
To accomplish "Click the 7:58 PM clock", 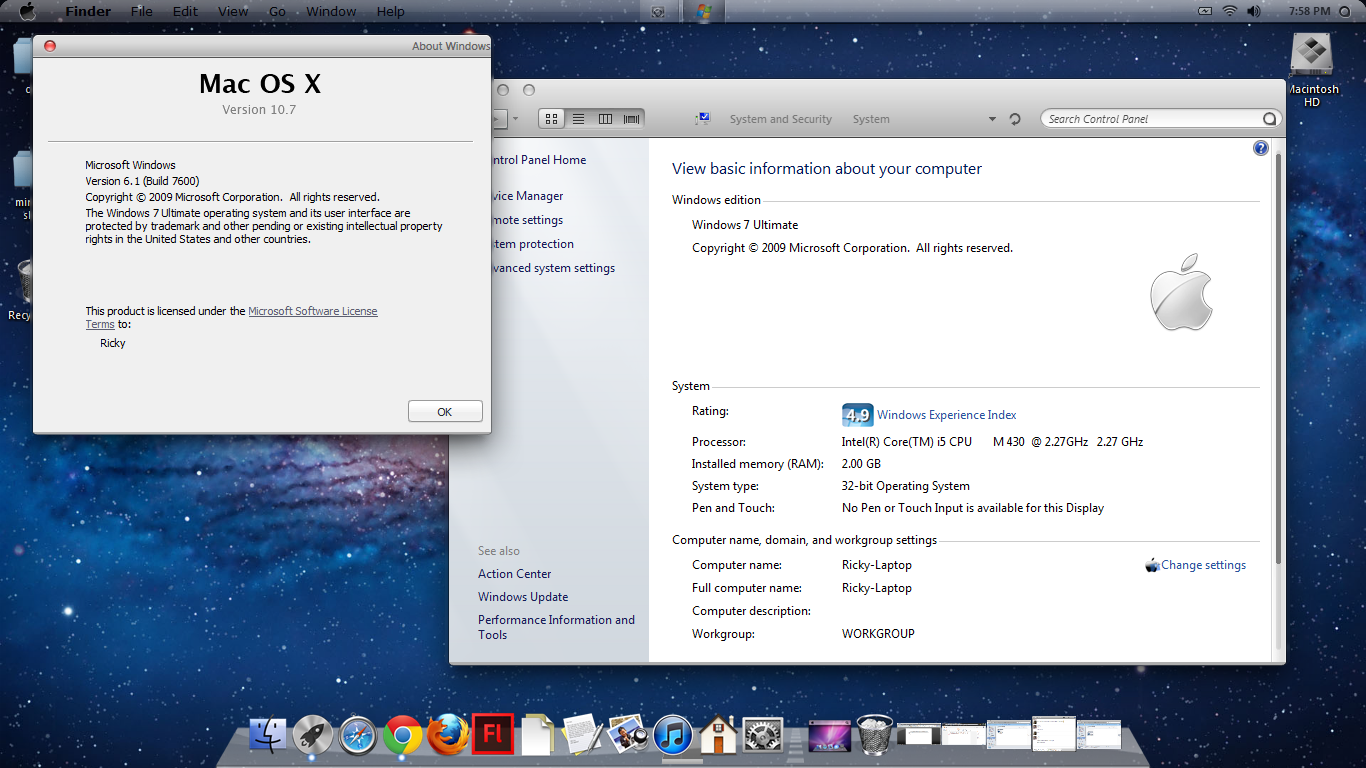I will [x=1310, y=12].
